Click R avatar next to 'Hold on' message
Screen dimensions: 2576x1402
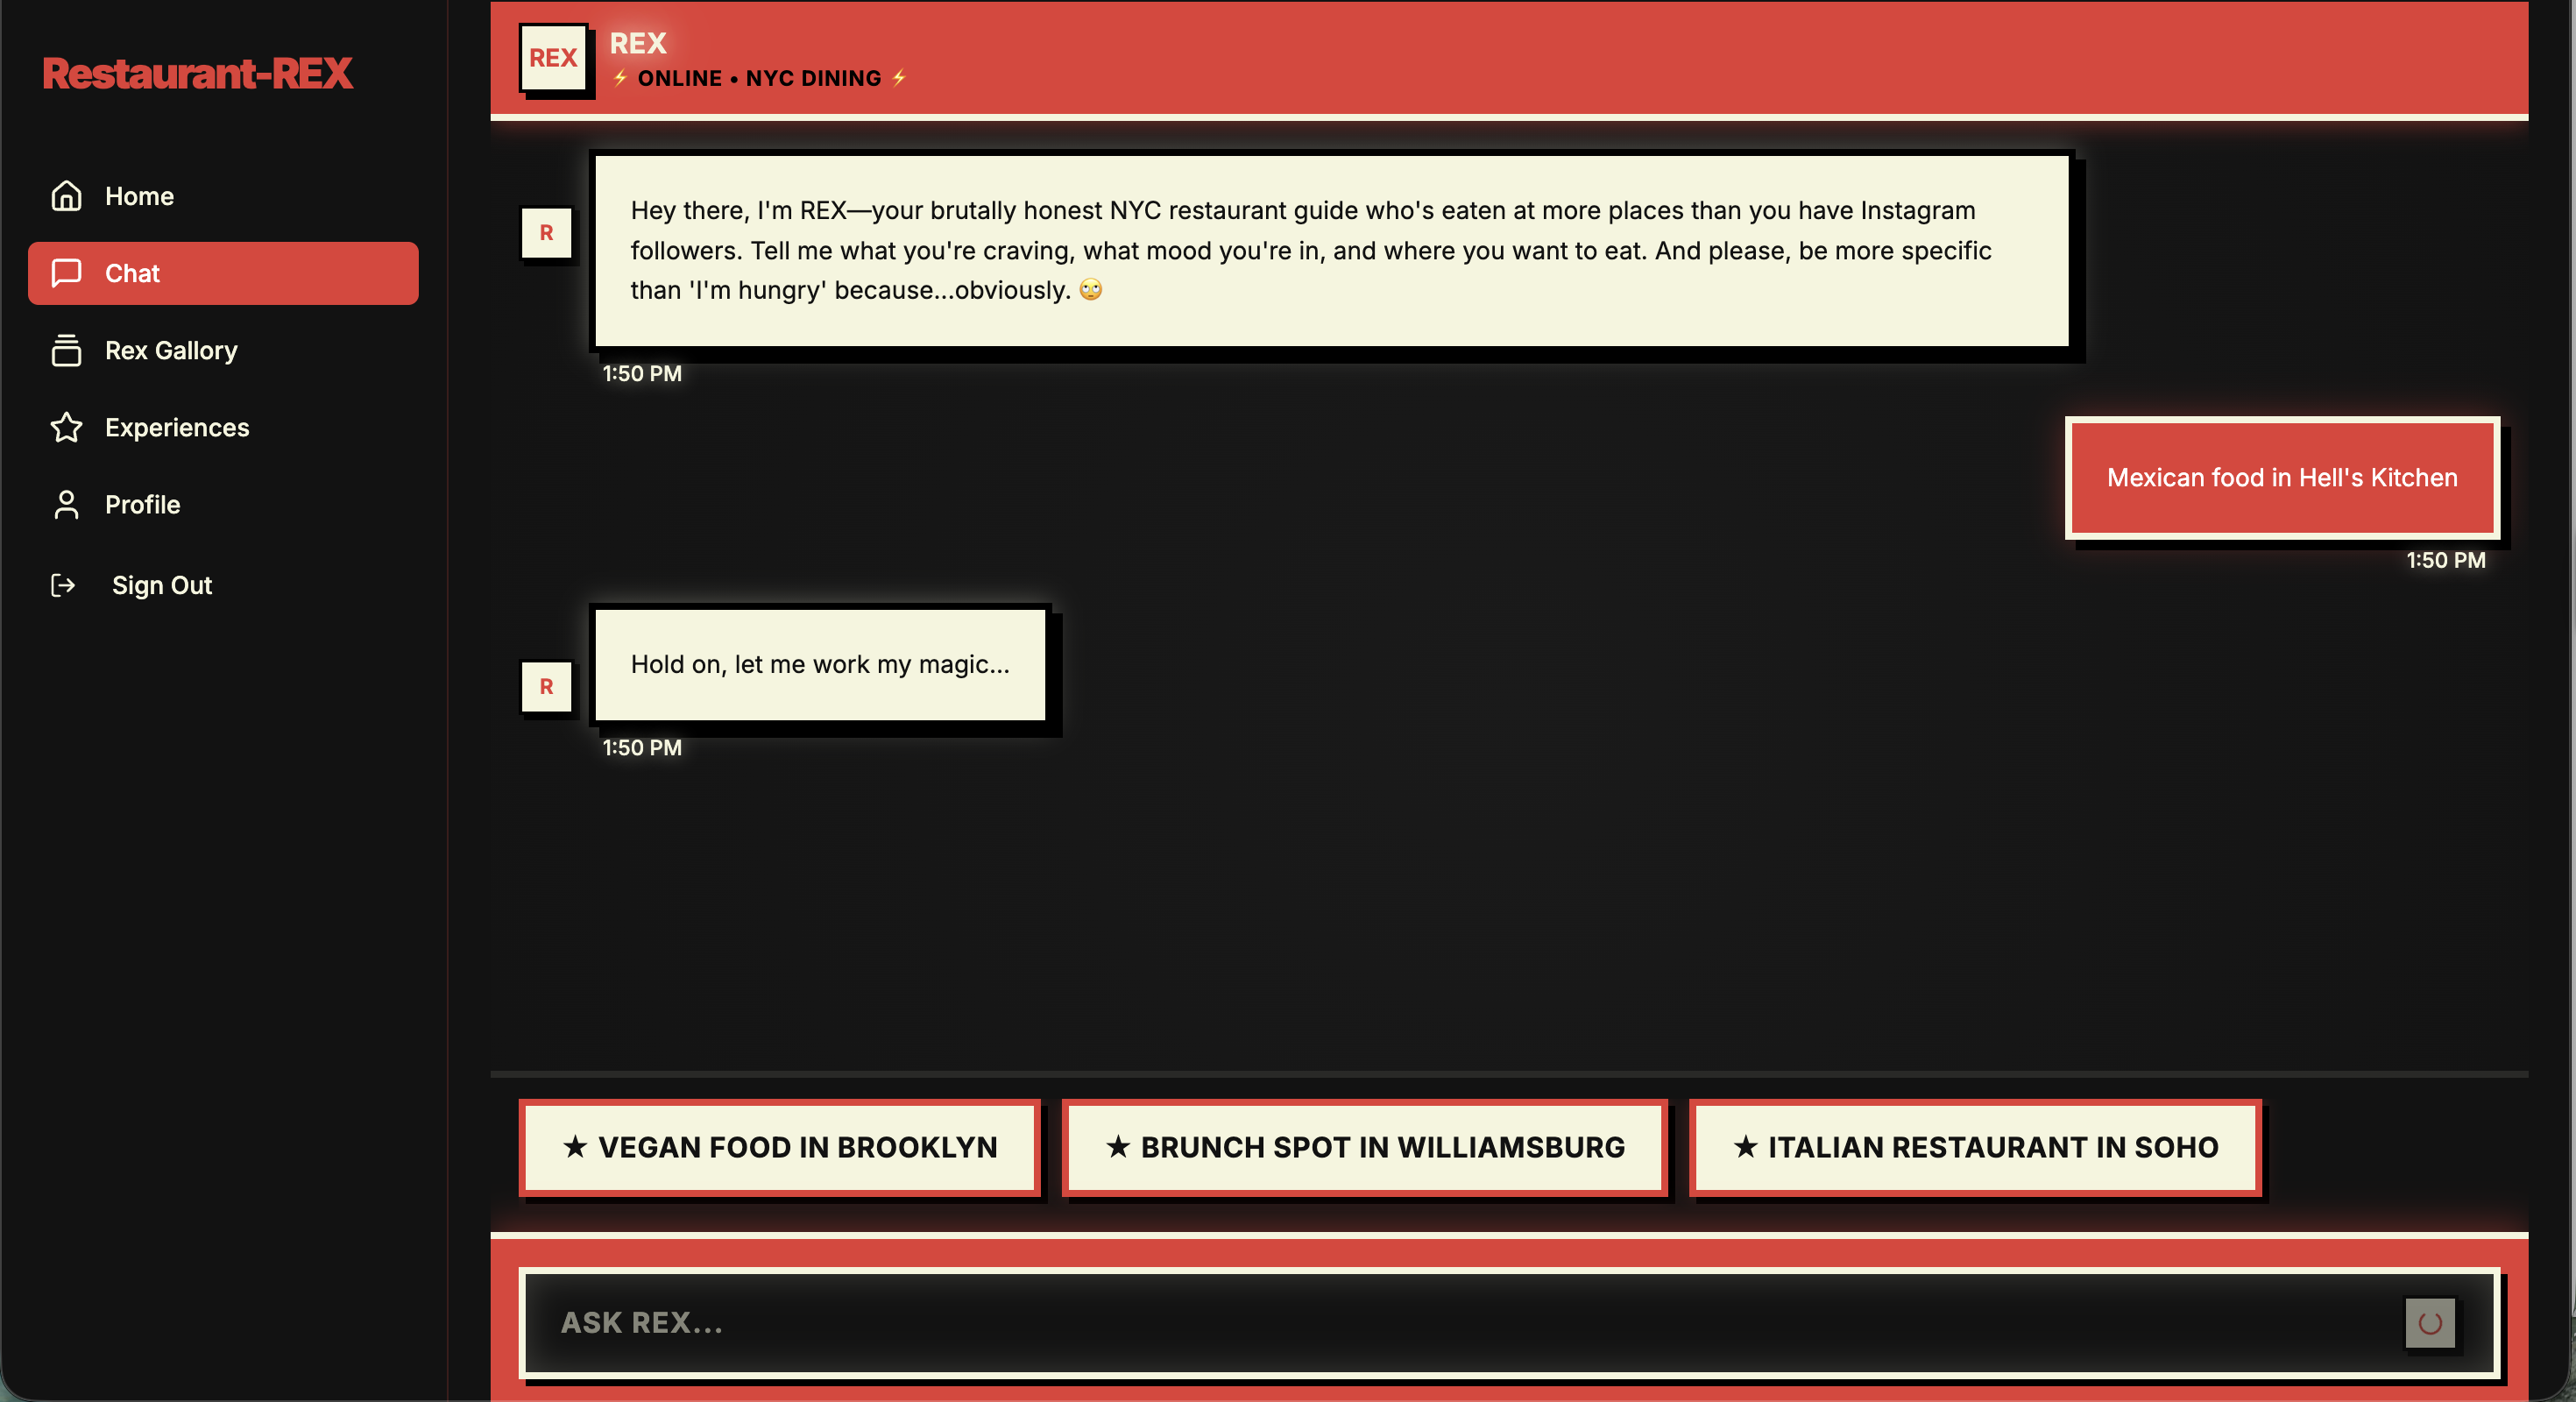(546, 686)
